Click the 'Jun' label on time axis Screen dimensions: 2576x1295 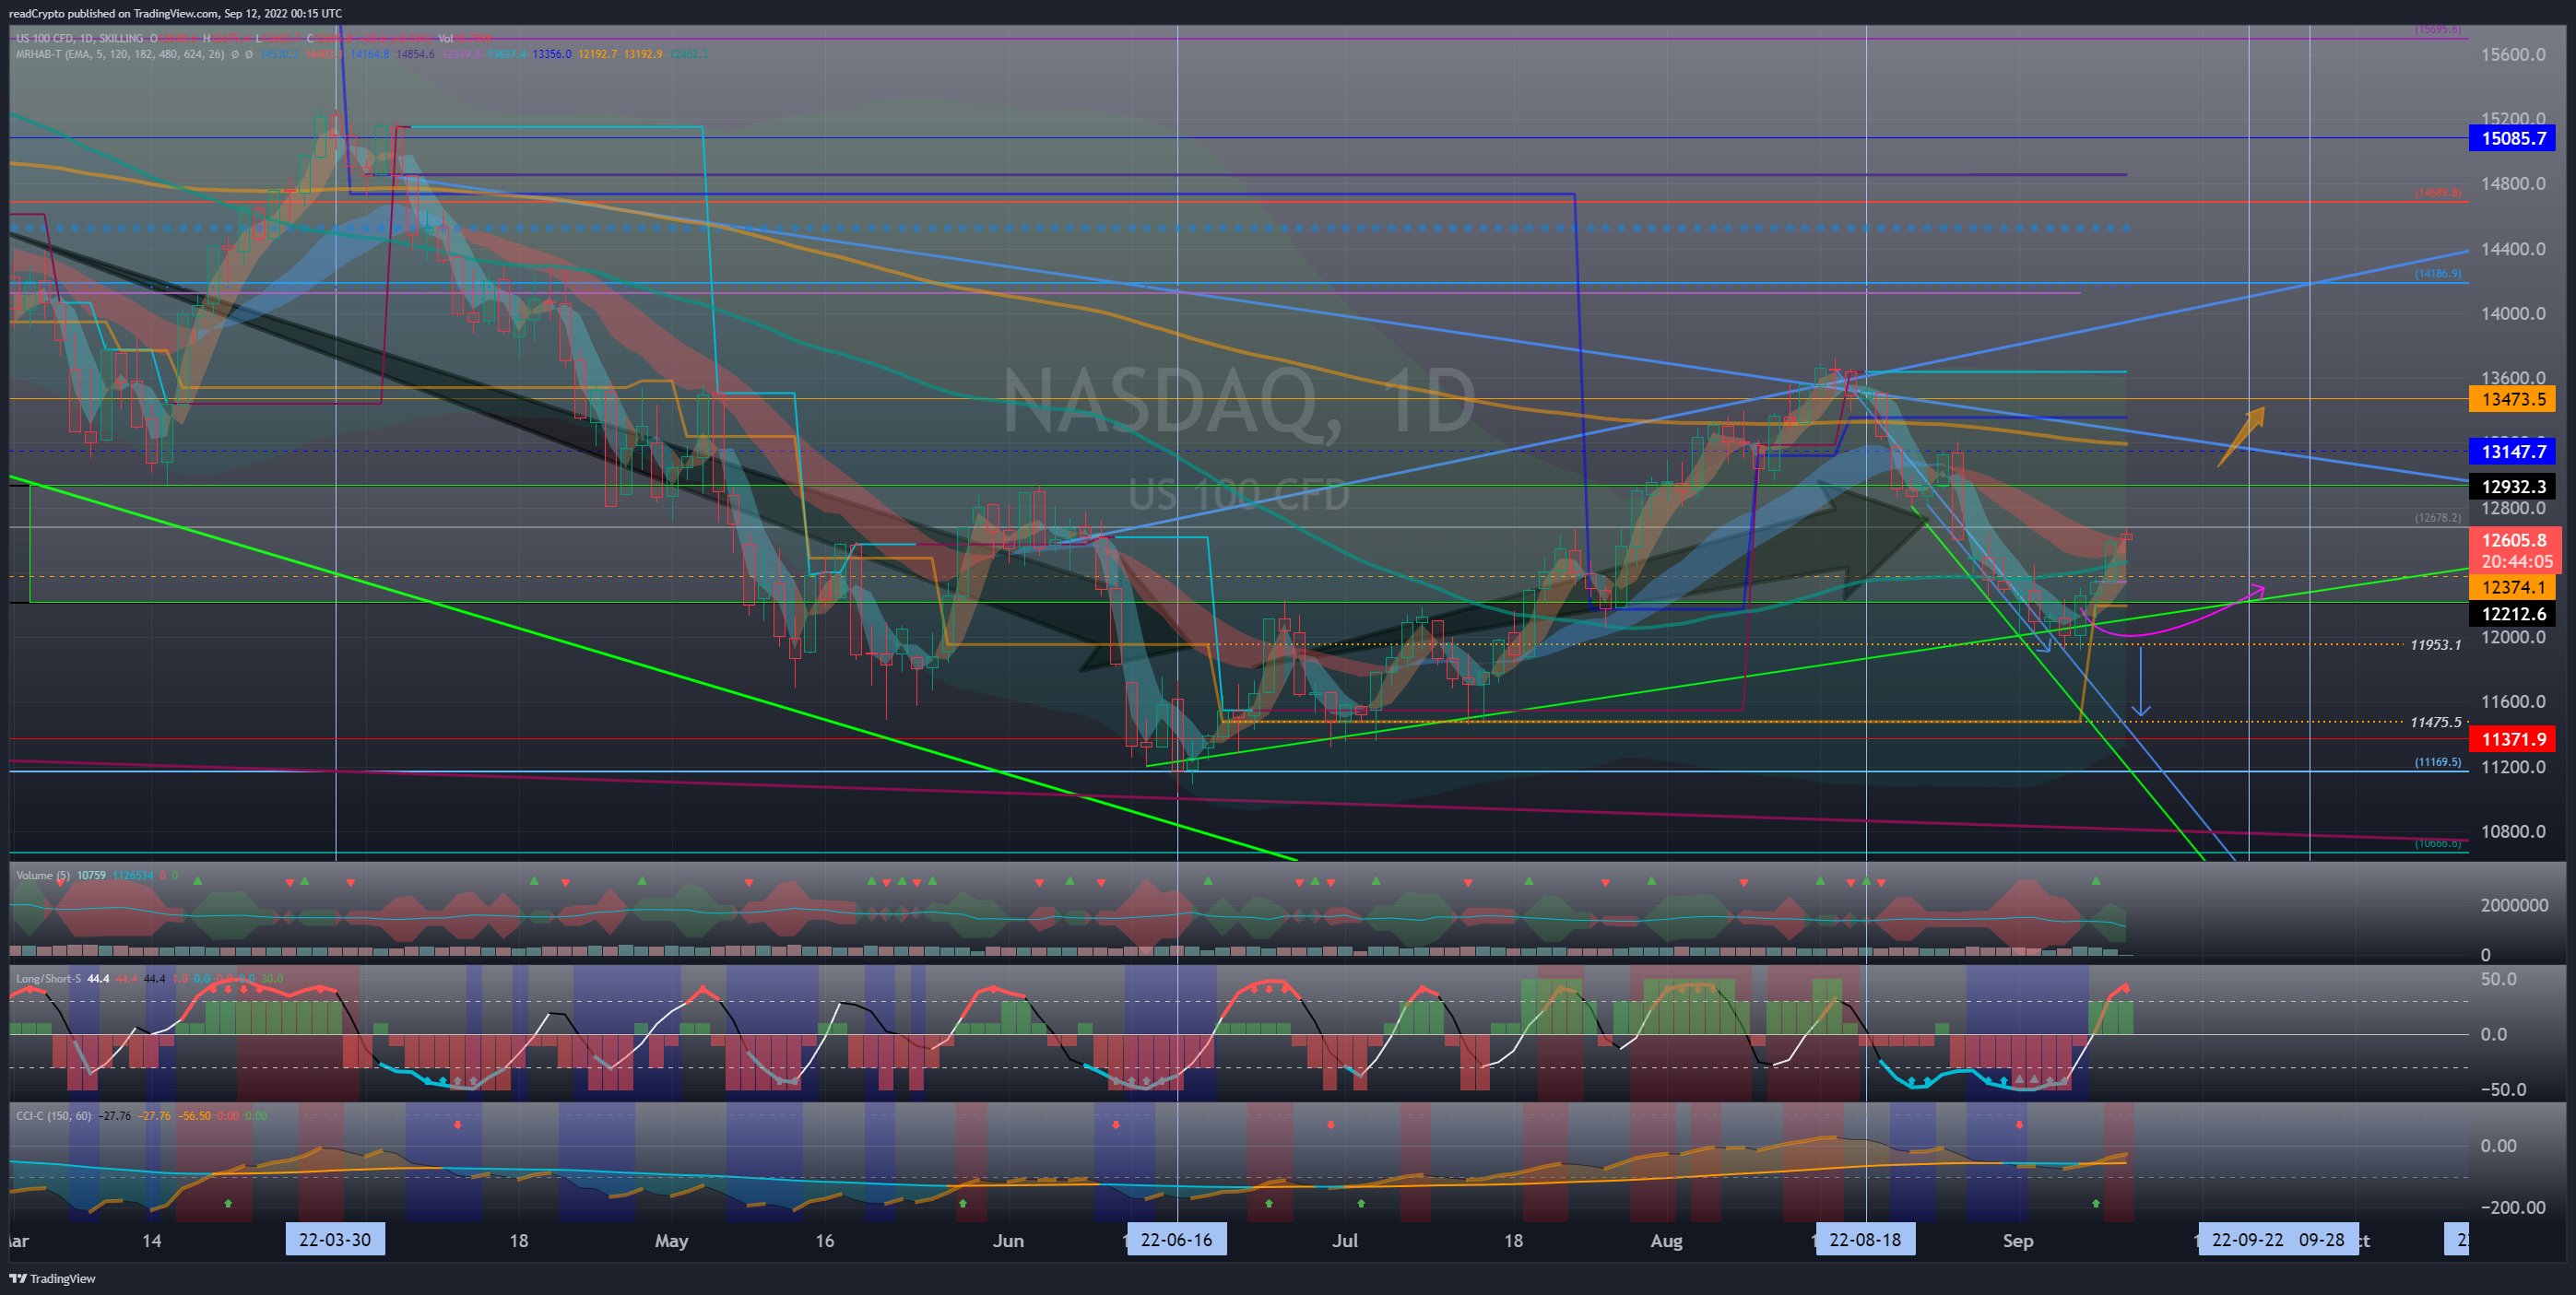(1008, 1241)
